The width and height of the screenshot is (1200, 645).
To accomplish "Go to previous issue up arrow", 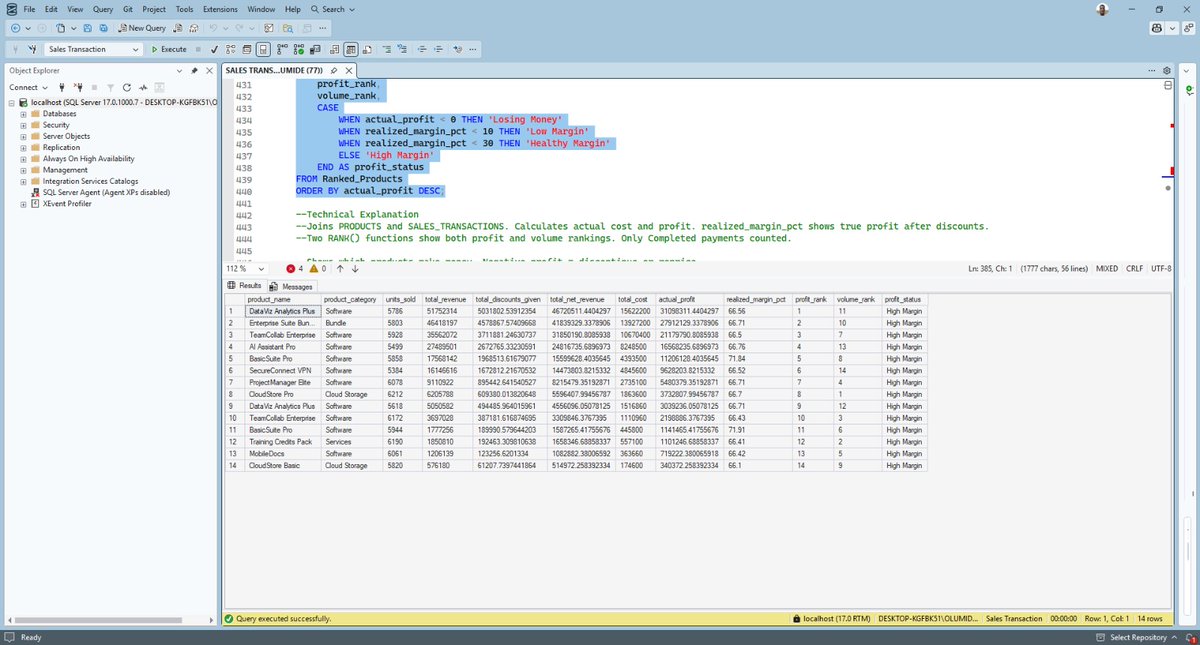I will (340, 268).
